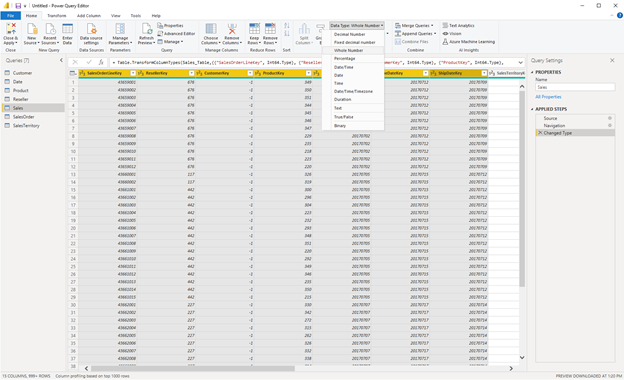Open Help question mark icon
The image size is (624, 380).
pos(620,16)
